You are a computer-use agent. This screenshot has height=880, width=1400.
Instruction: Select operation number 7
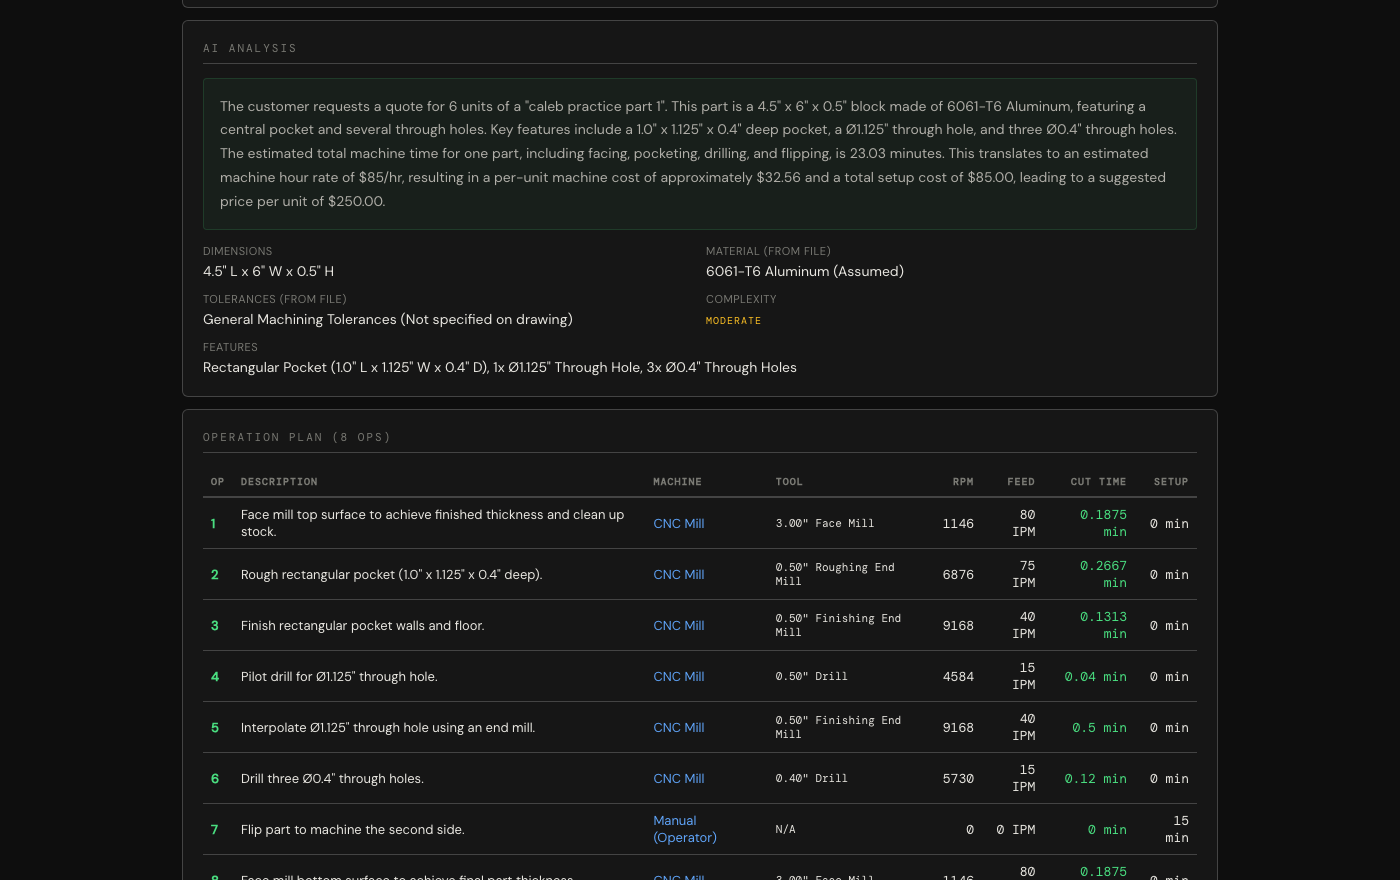click(x=214, y=829)
